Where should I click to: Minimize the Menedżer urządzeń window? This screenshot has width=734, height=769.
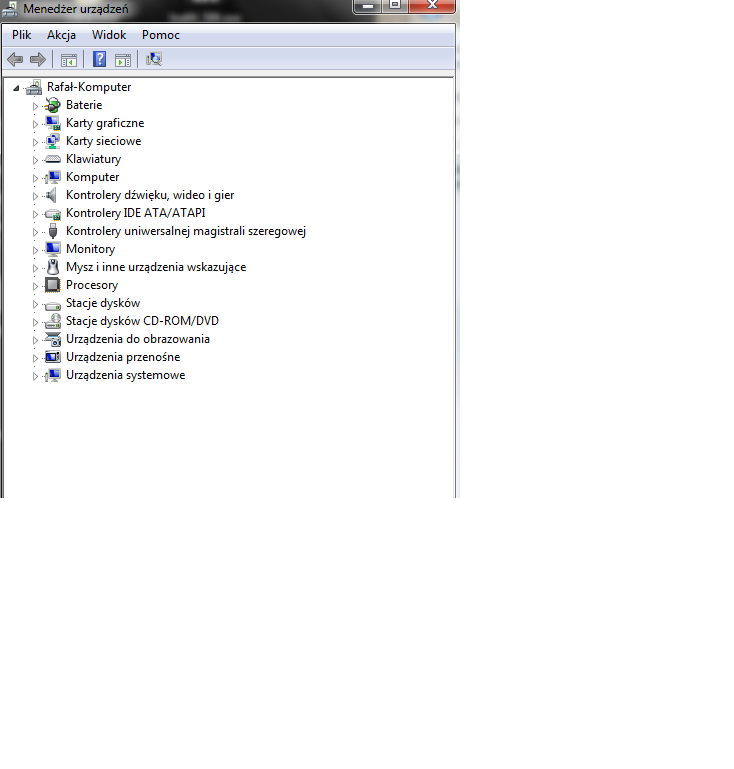point(367,6)
